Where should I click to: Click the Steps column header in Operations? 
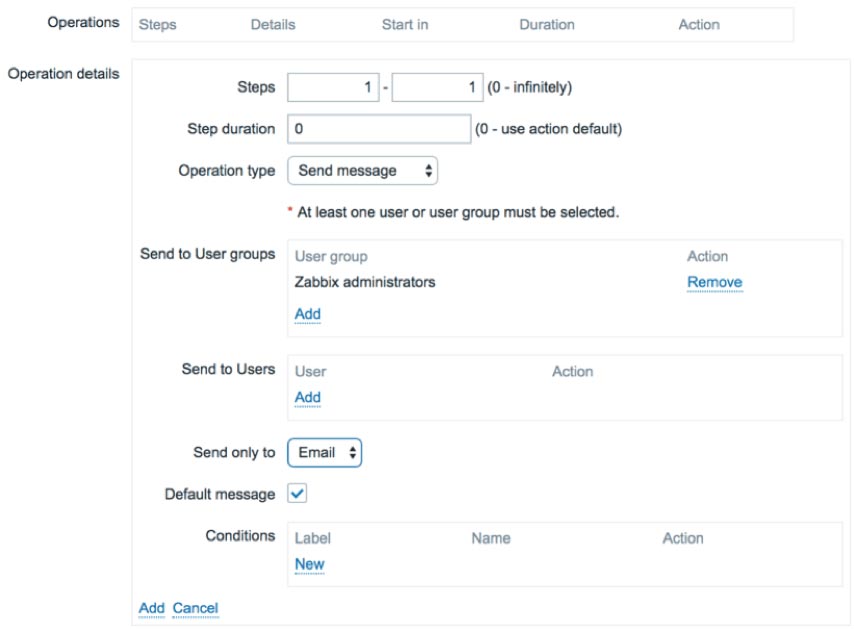(157, 25)
